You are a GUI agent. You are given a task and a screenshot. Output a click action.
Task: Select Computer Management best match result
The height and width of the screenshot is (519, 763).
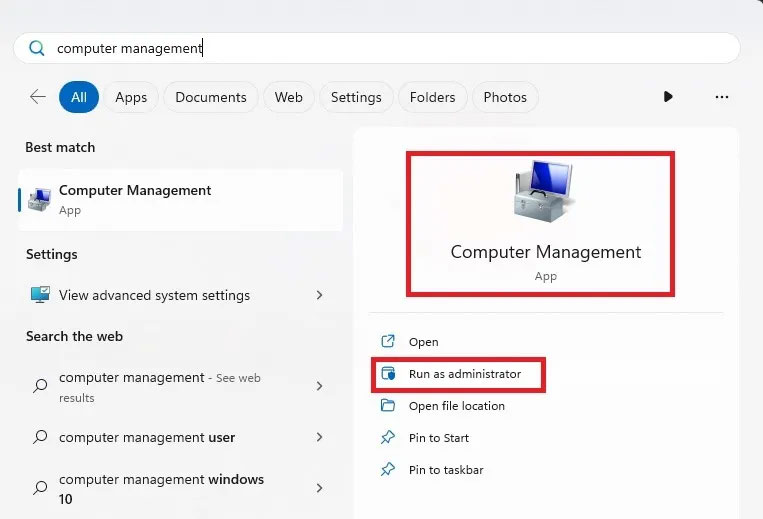135,199
